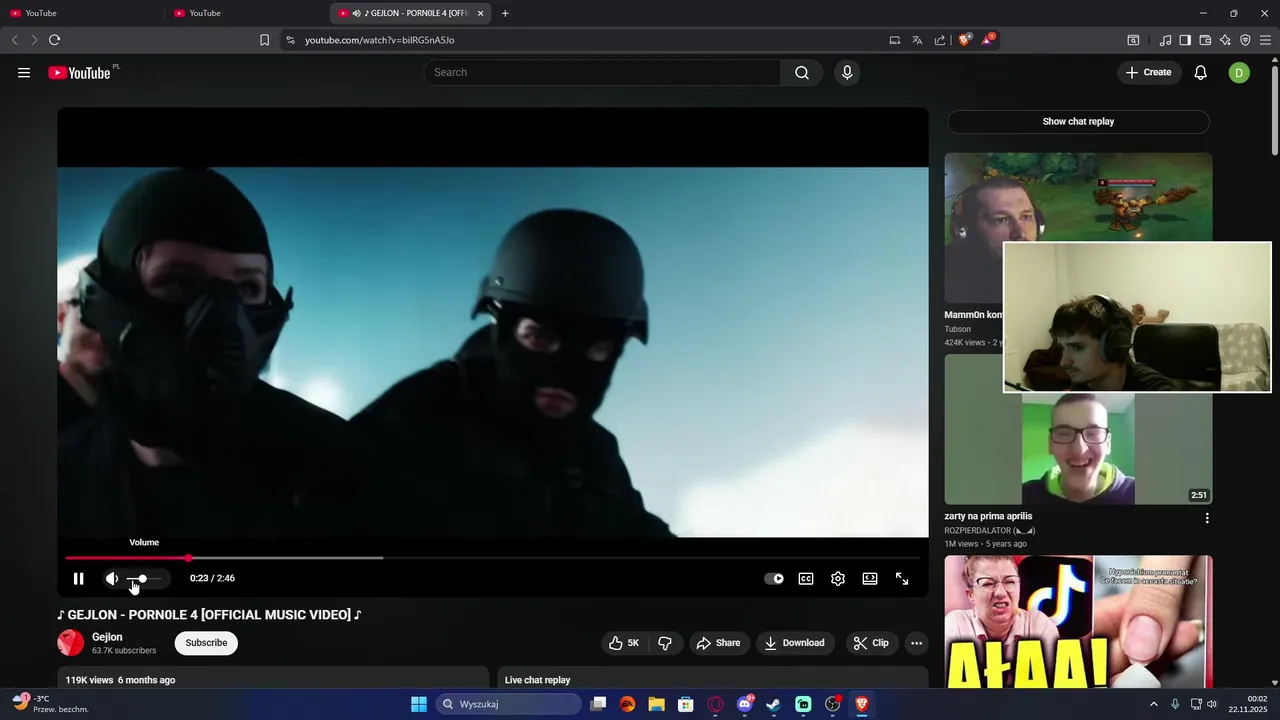
Task: Click the magnifier search button
Action: click(x=802, y=72)
